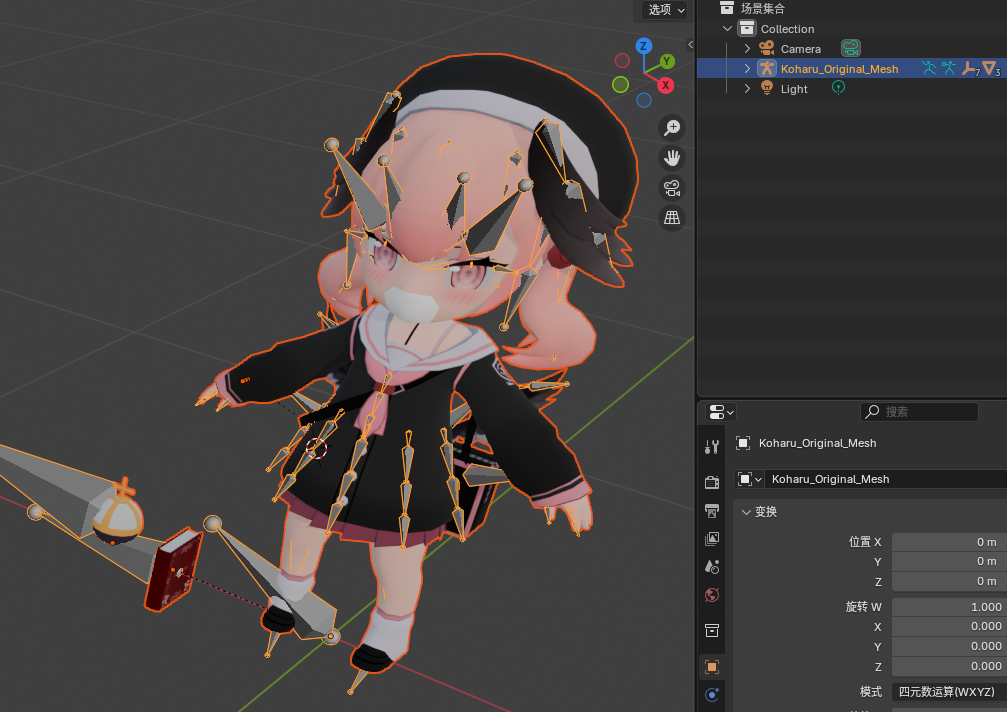This screenshot has width=1007, height=712.
Task: Toggle the camera view icon in viewport
Action: point(672,188)
